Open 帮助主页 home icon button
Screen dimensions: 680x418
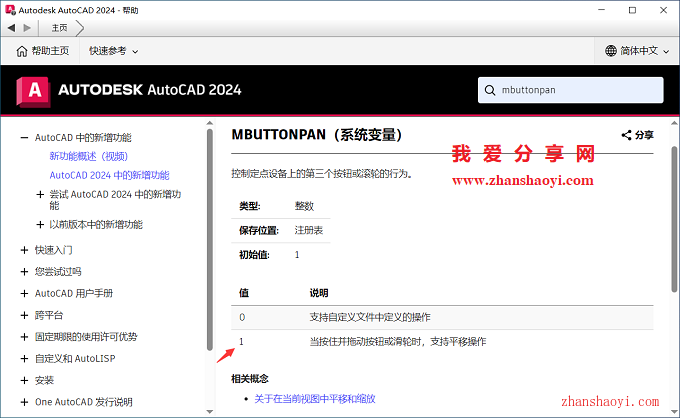click(x=42, y=51)
